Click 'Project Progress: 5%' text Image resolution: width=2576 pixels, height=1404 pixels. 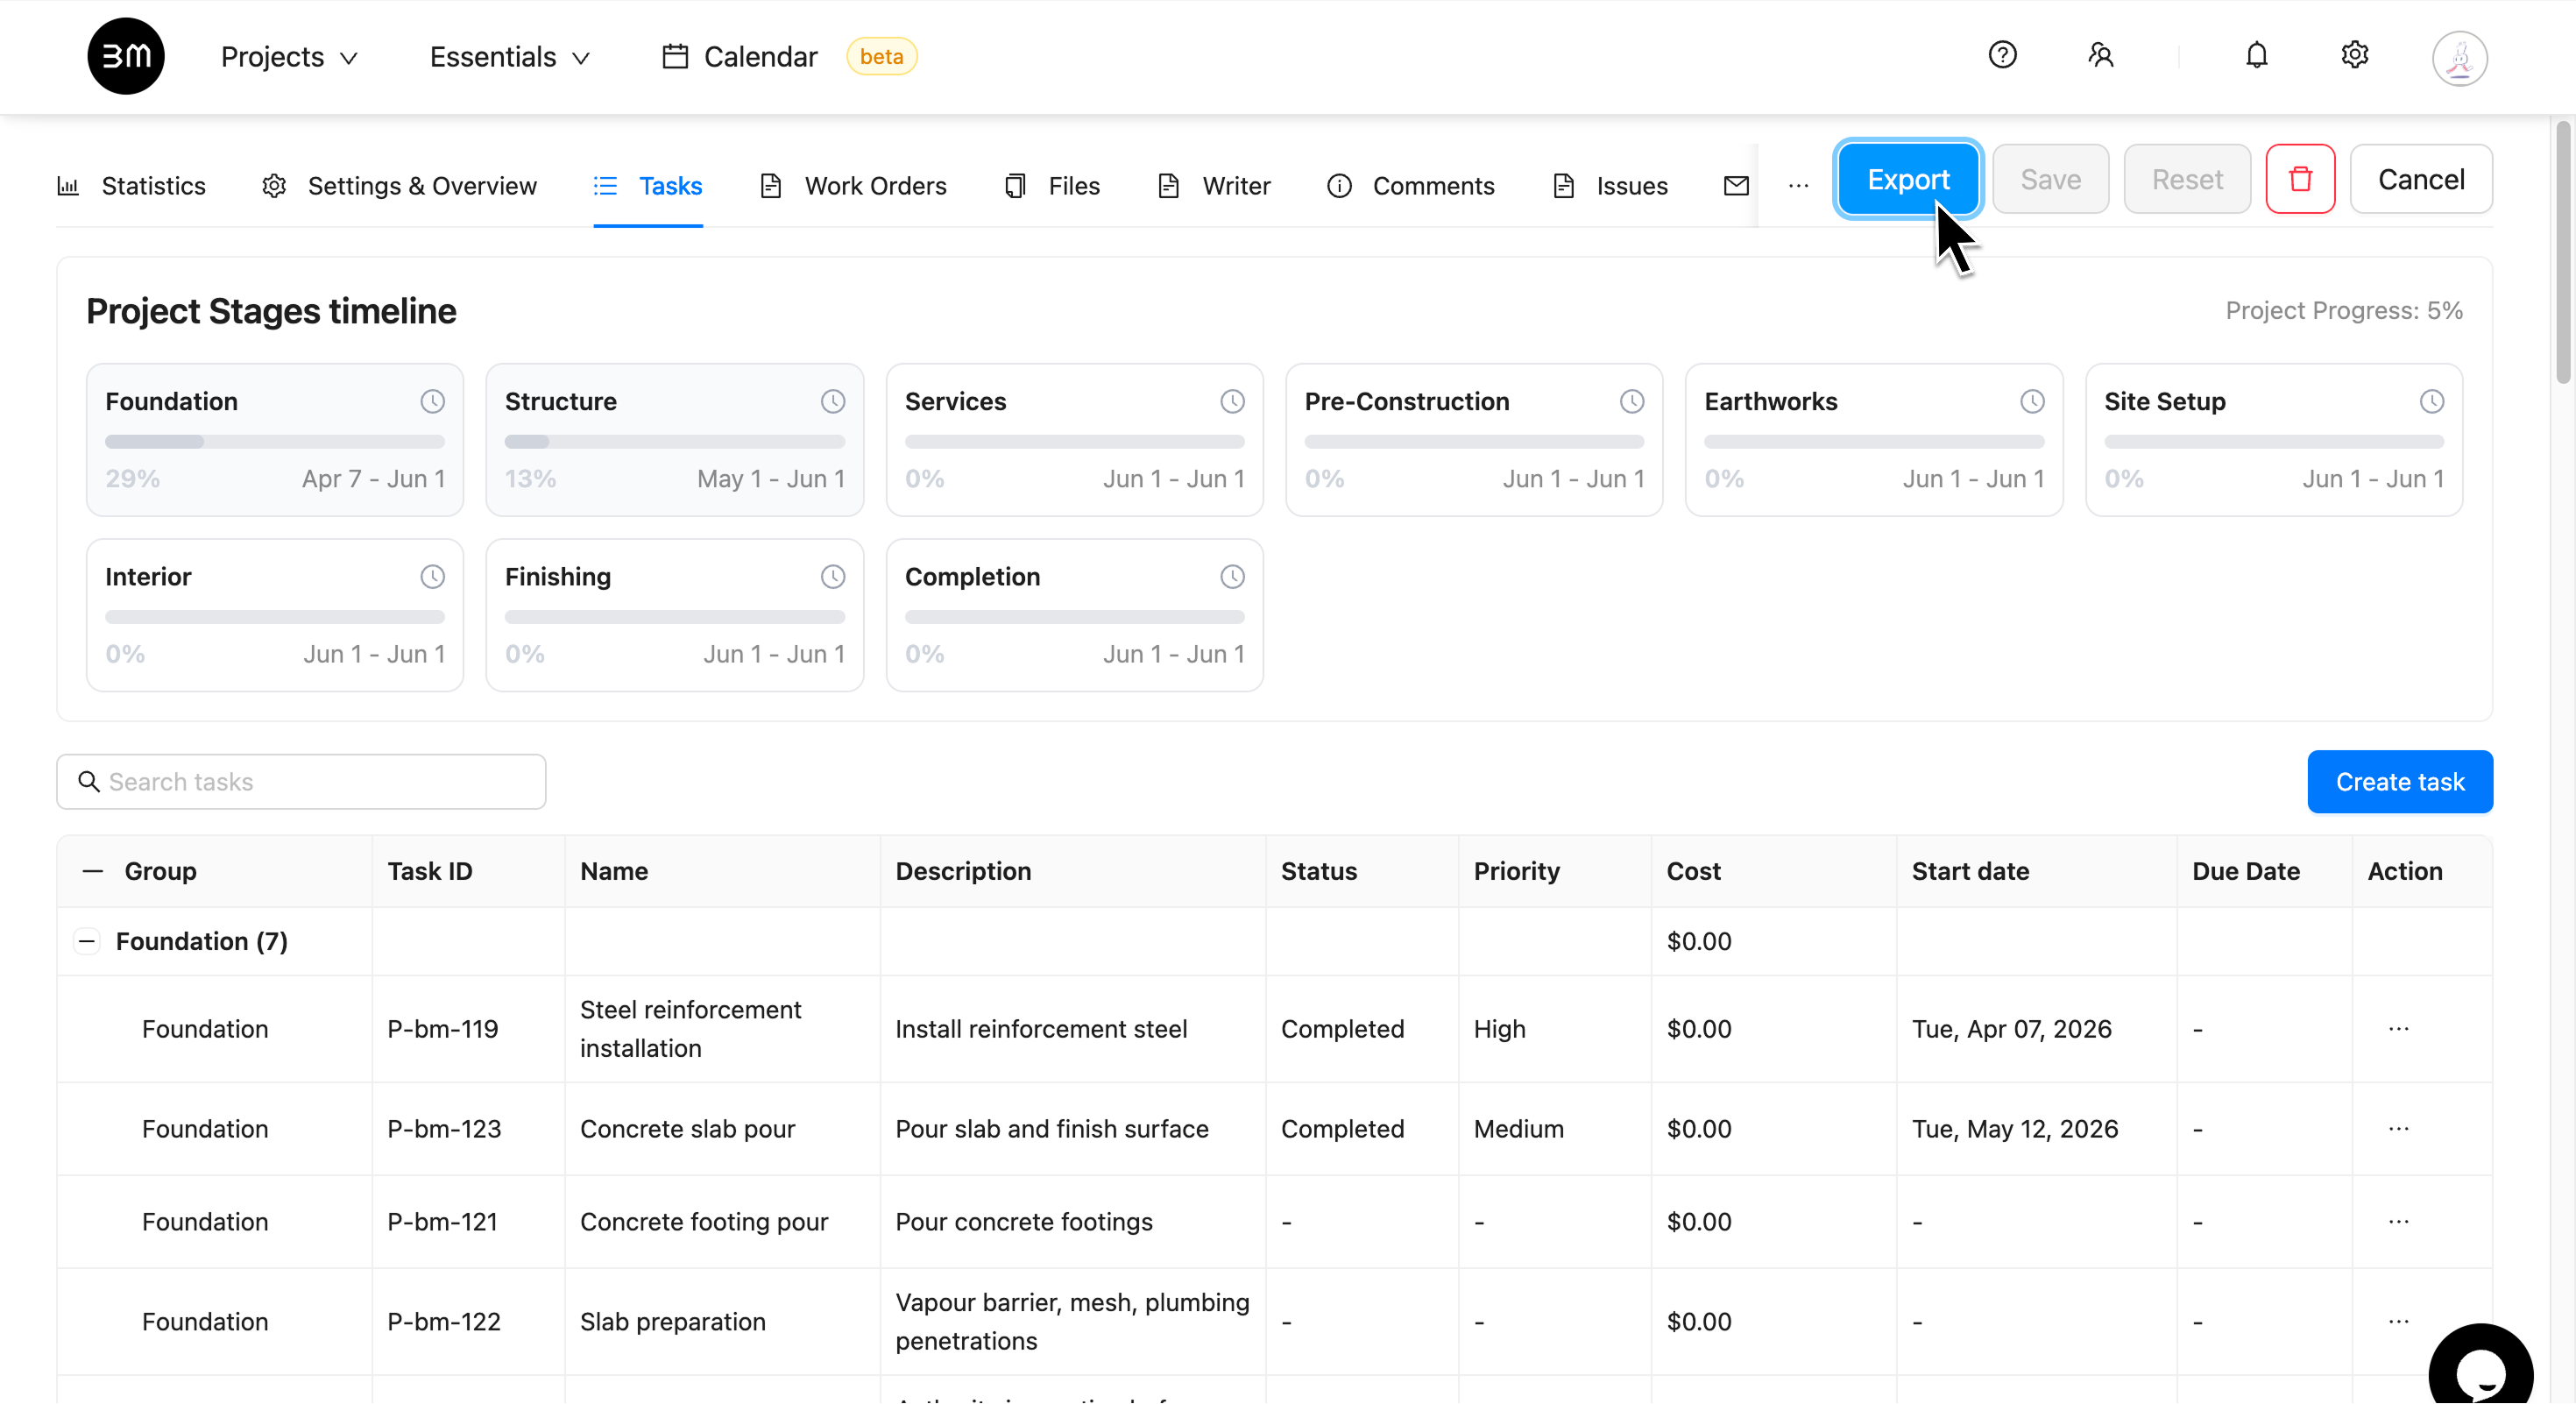tap(2343, 310)
